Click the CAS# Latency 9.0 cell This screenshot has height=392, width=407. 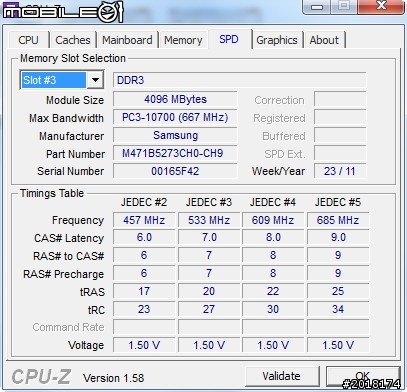[338, 237]
